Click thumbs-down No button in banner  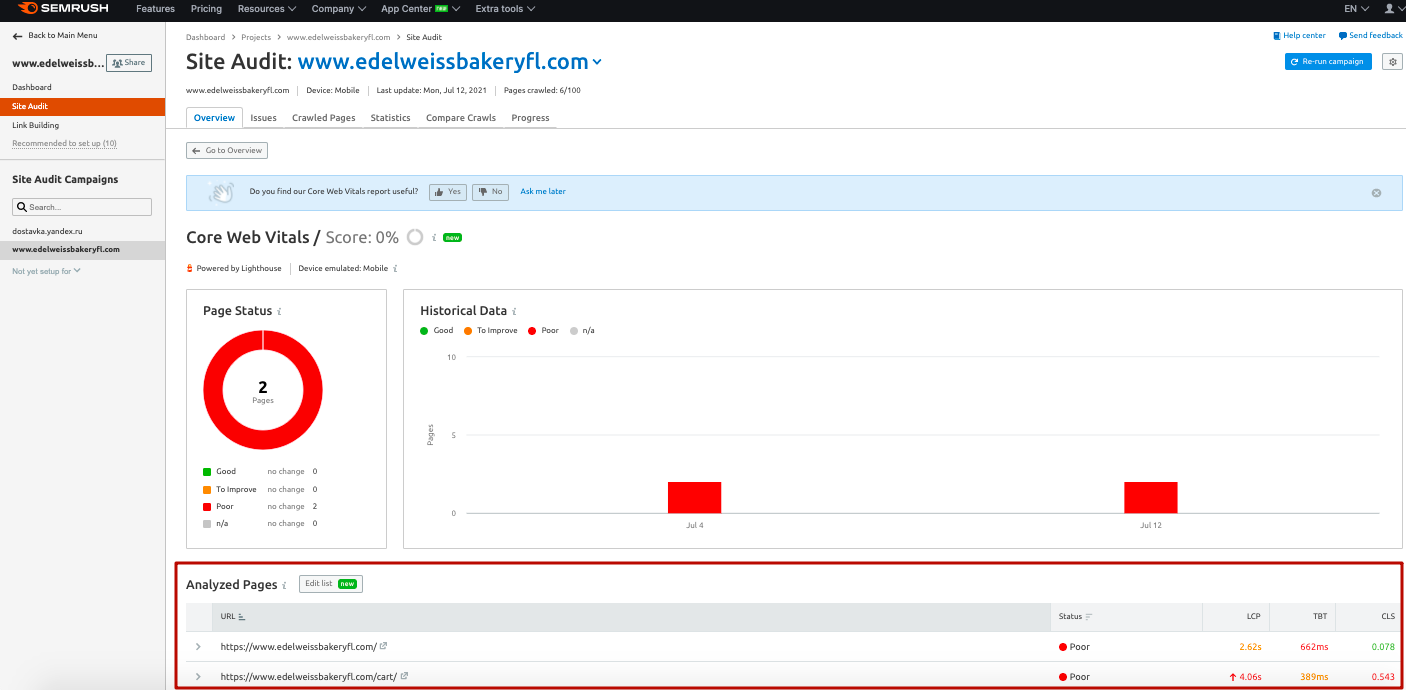pos(490,192)
